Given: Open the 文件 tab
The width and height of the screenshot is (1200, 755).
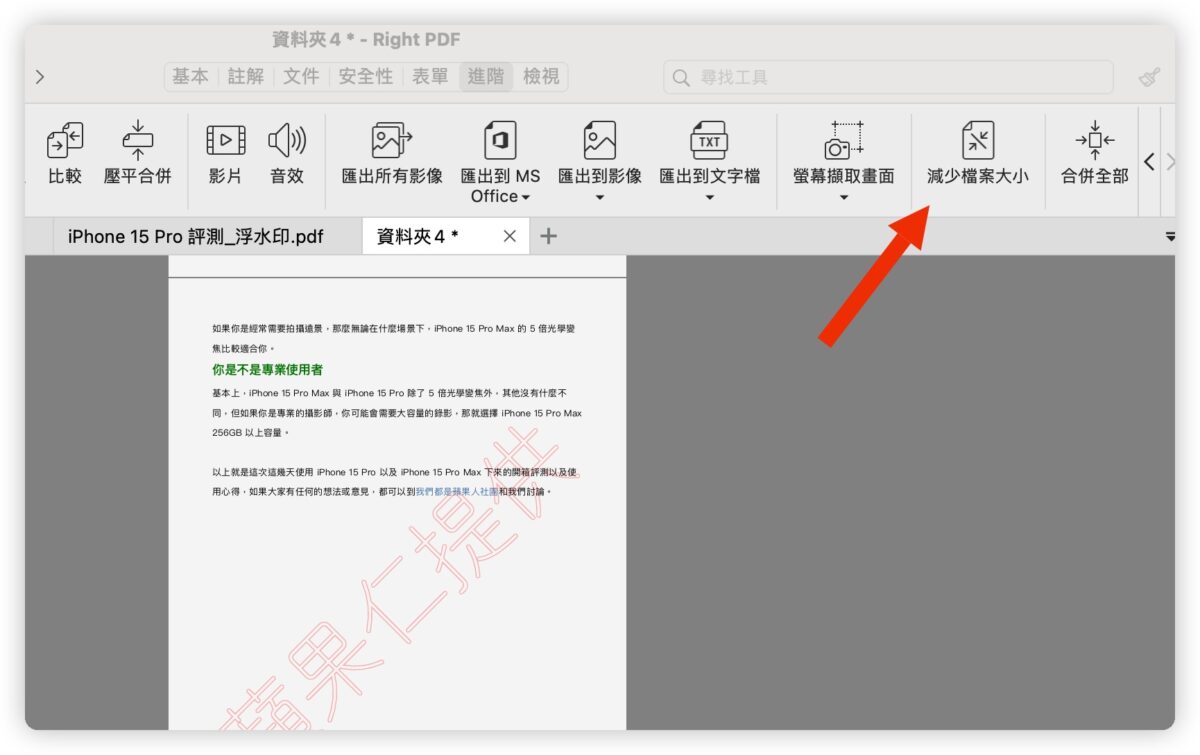Looking at the screenshot, I should (301, 77).
